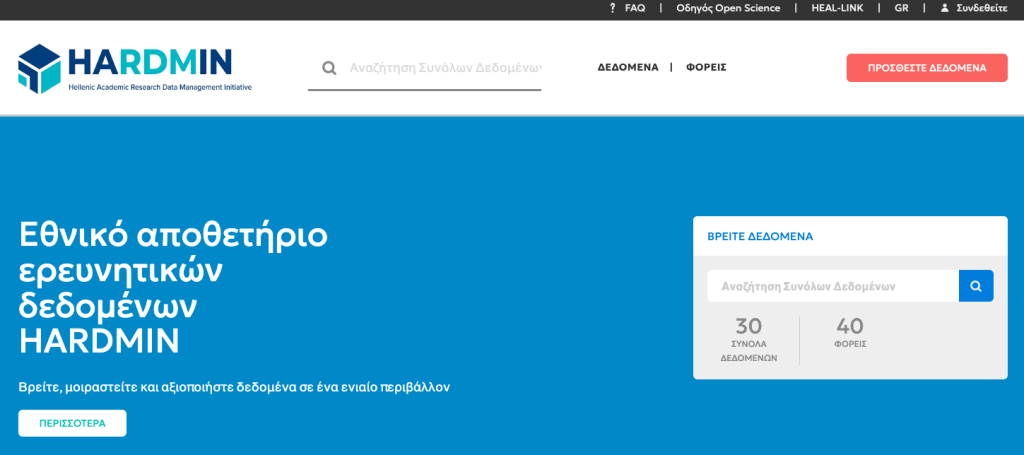Viewport: 1024px width, 455px height.
Task: Focus the header dataset search field
Action: 444,68
